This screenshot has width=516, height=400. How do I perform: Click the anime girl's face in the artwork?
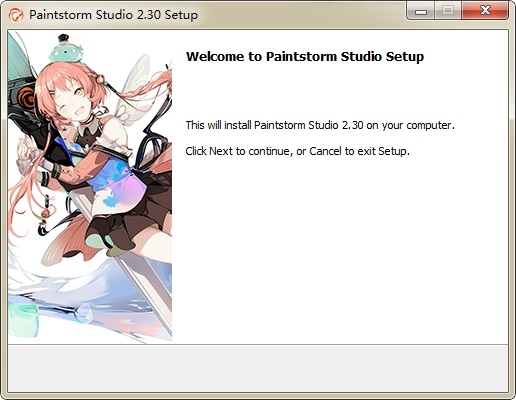click(x=67, y=100)
